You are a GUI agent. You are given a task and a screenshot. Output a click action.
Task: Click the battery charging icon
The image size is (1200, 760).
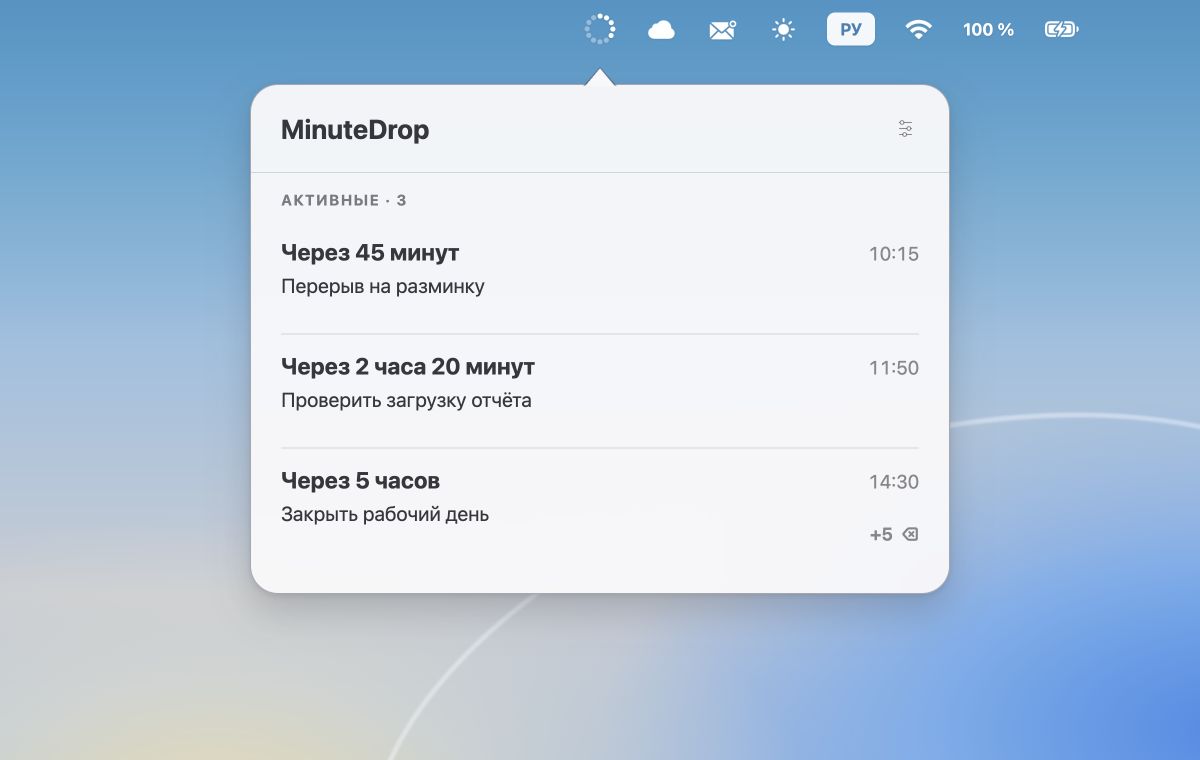(1061, 30)
